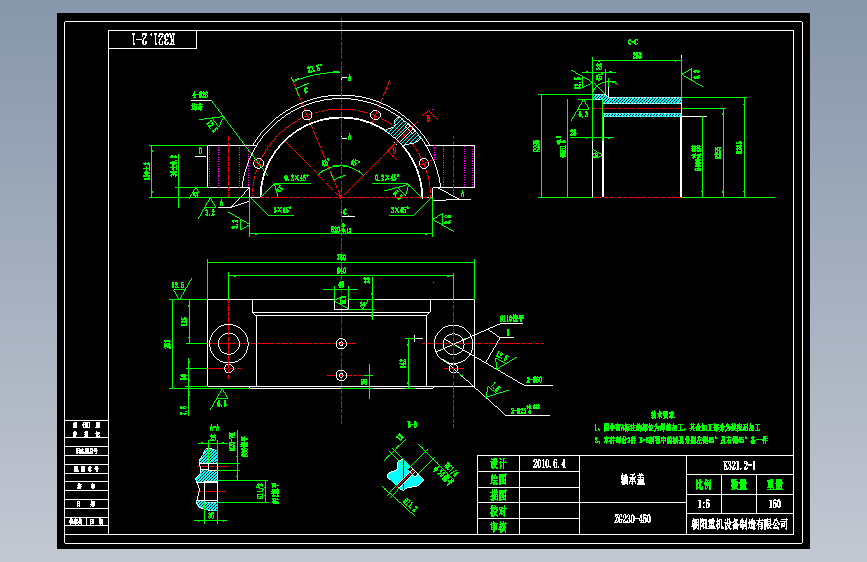Click the scale value 1:5
Screen dimensions: 867x562
point(703,504)
